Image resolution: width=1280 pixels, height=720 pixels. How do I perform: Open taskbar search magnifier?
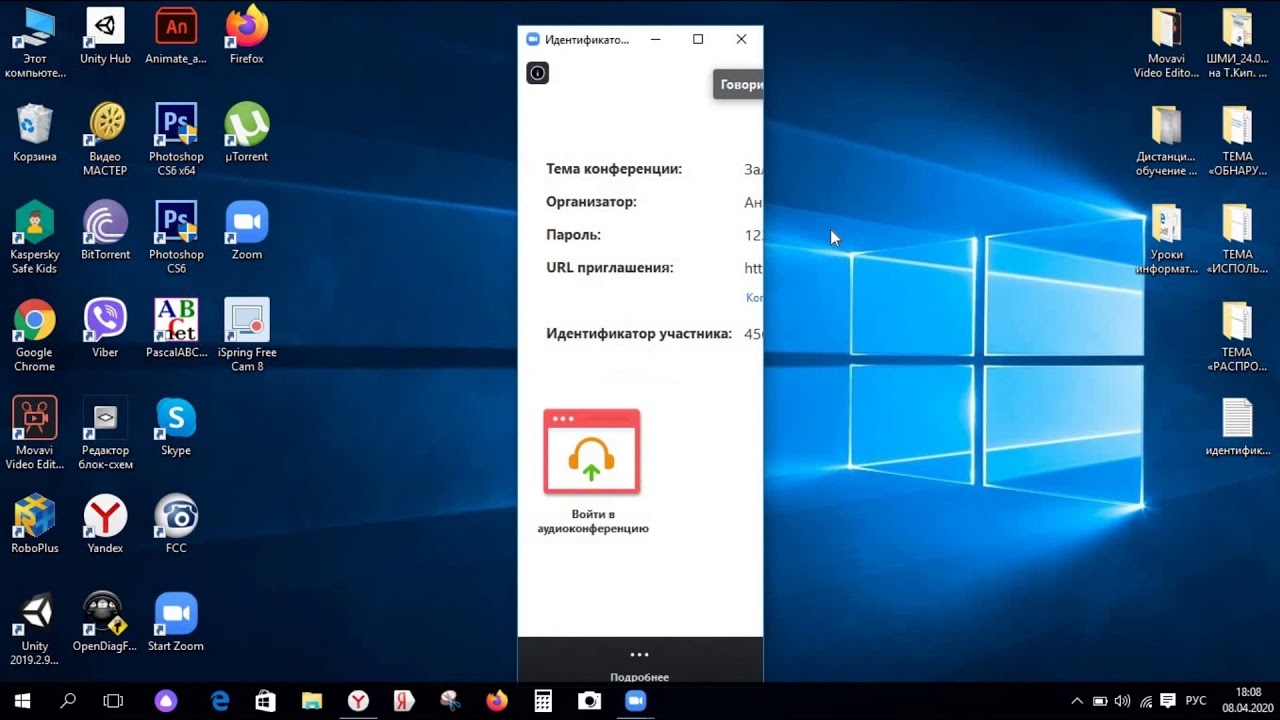point(68,701)
